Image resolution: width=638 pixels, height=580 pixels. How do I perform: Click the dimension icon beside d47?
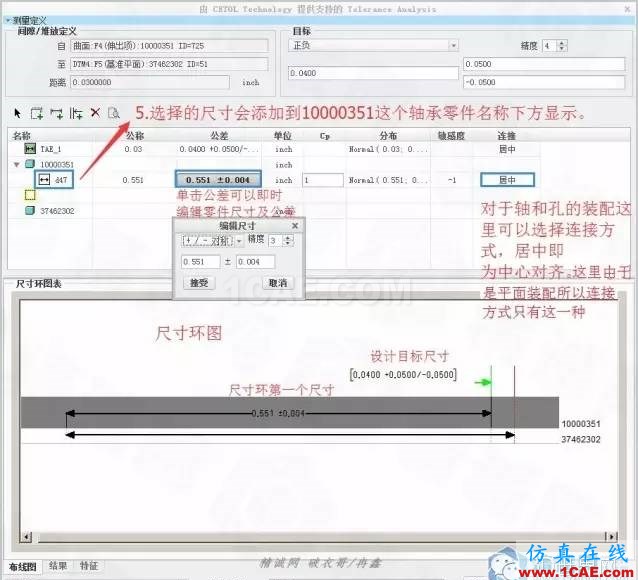tap(44, 179)
